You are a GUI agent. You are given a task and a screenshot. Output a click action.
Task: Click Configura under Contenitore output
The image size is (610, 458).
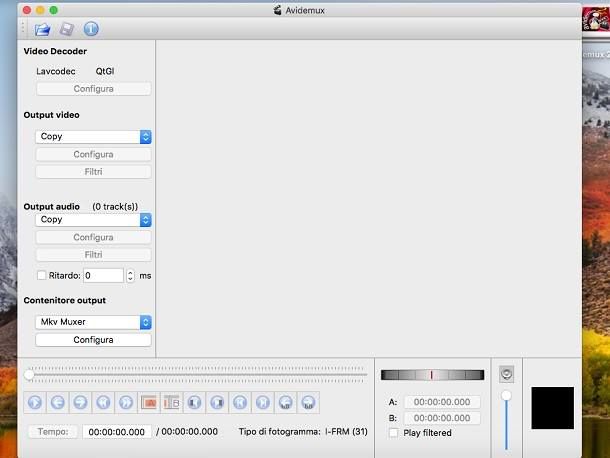pyautogui.click(x=93, y=340)
